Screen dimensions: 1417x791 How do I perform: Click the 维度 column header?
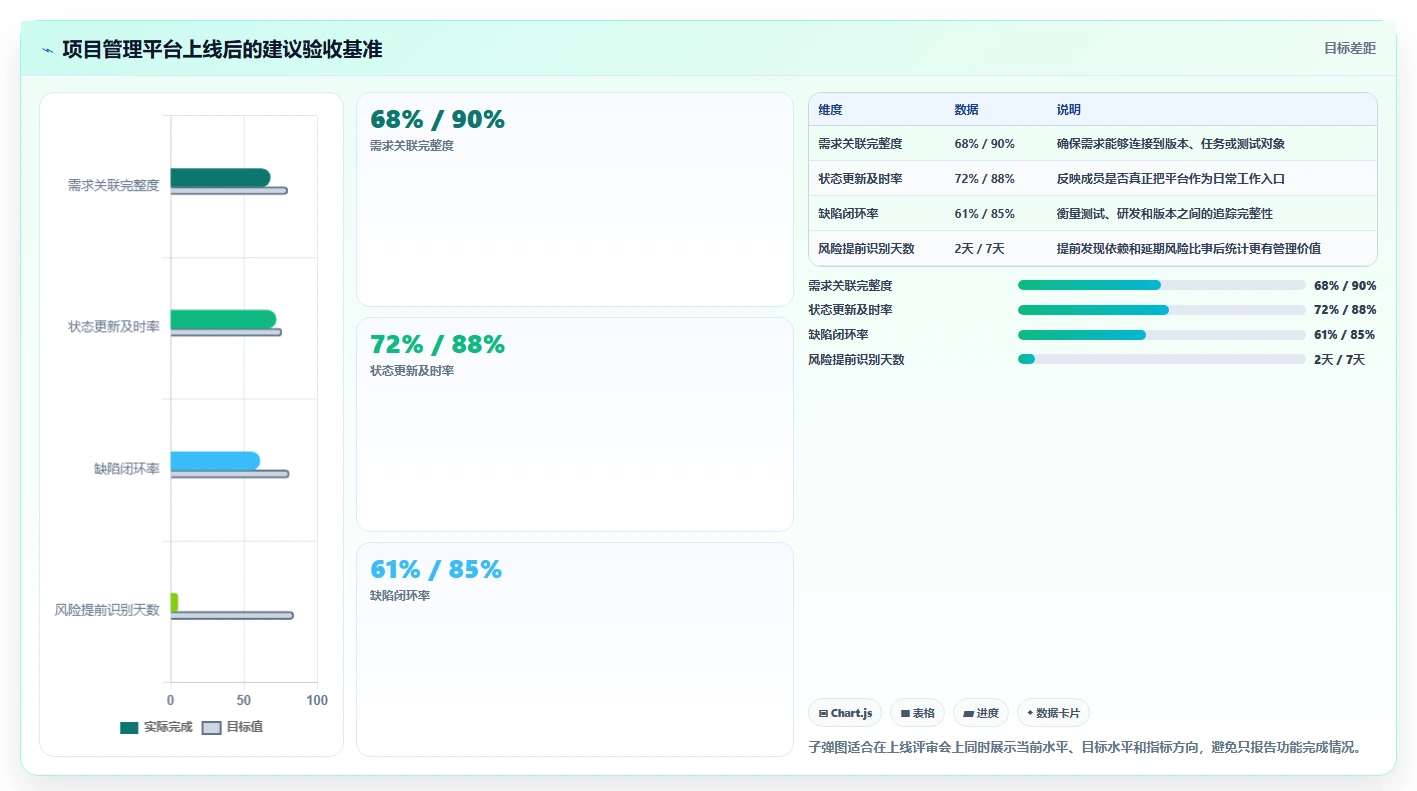click(830, 110)
